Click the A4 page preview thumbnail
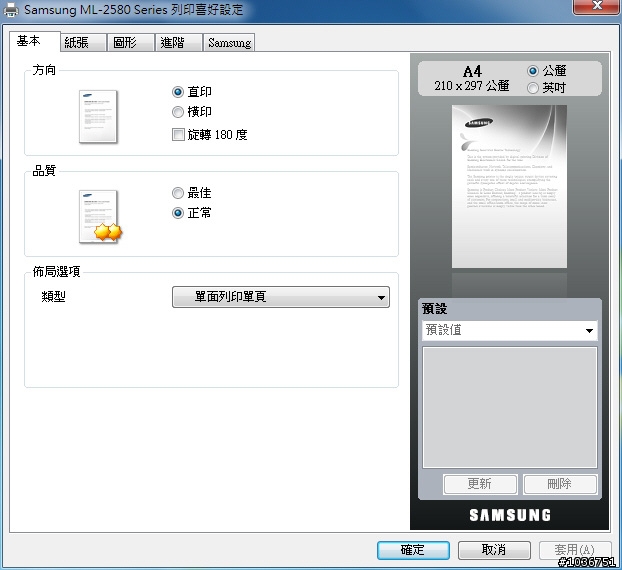Image resolution: width=622 pixels, height=570 pixels. tap(509, 186)
